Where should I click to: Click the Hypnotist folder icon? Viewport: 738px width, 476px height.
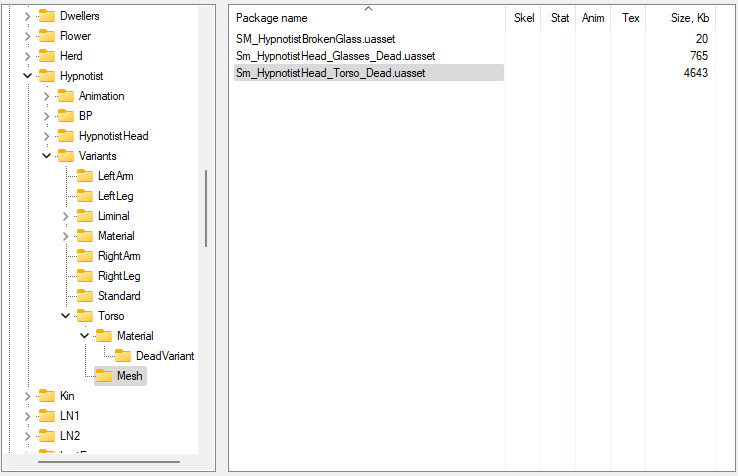click(46, 76)
